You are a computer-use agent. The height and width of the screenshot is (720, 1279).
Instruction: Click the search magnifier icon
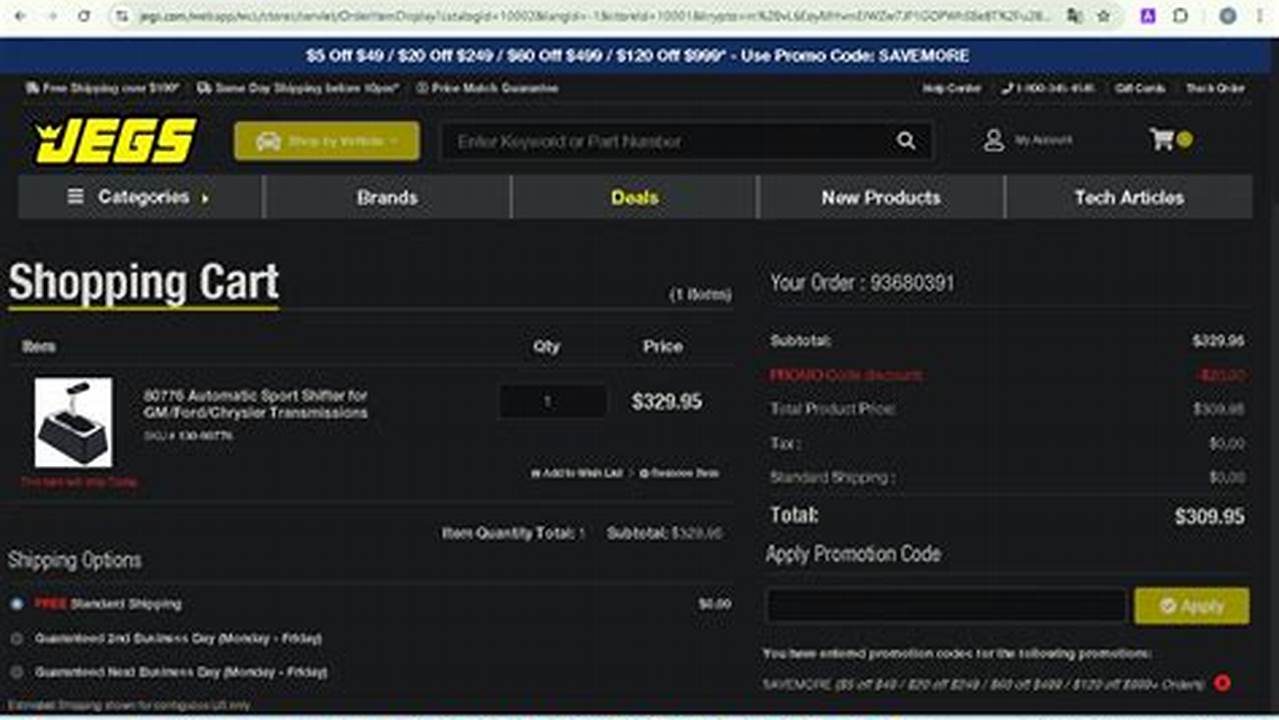[x=906, y=141]
